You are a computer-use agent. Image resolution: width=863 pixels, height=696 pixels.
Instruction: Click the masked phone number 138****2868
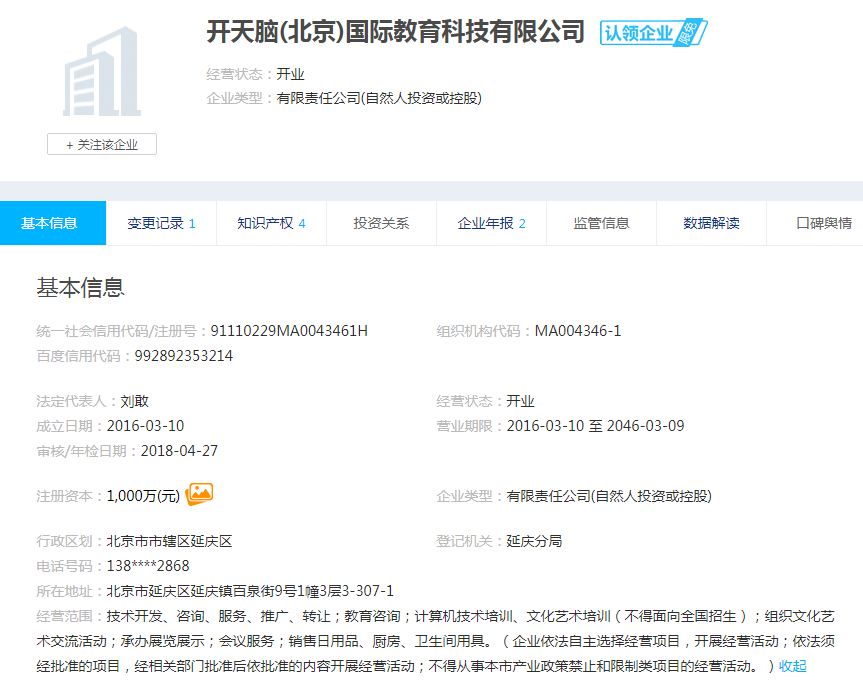(x=148, y=566)
